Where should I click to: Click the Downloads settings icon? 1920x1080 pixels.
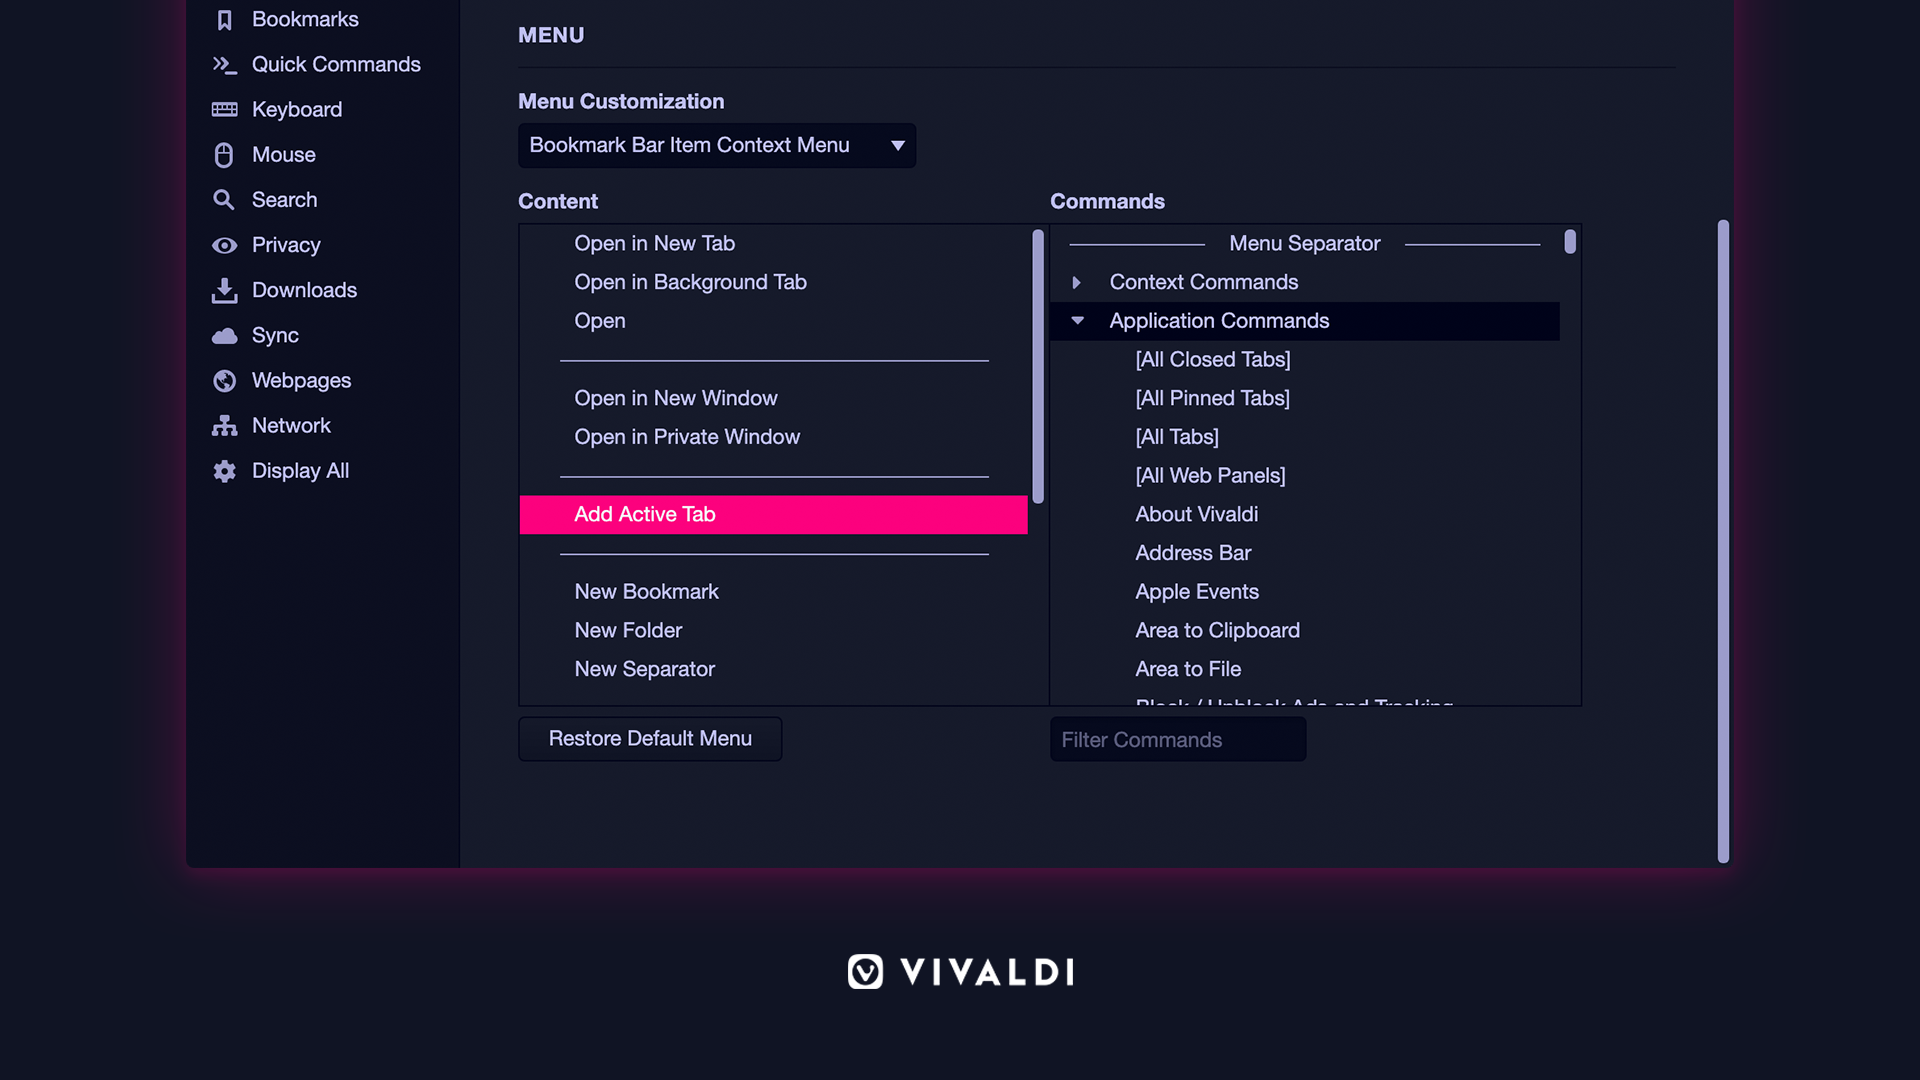[224, 290]
